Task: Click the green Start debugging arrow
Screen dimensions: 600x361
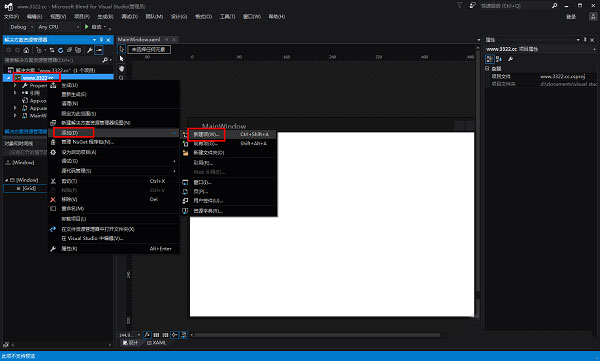Action: click(87, 27)
